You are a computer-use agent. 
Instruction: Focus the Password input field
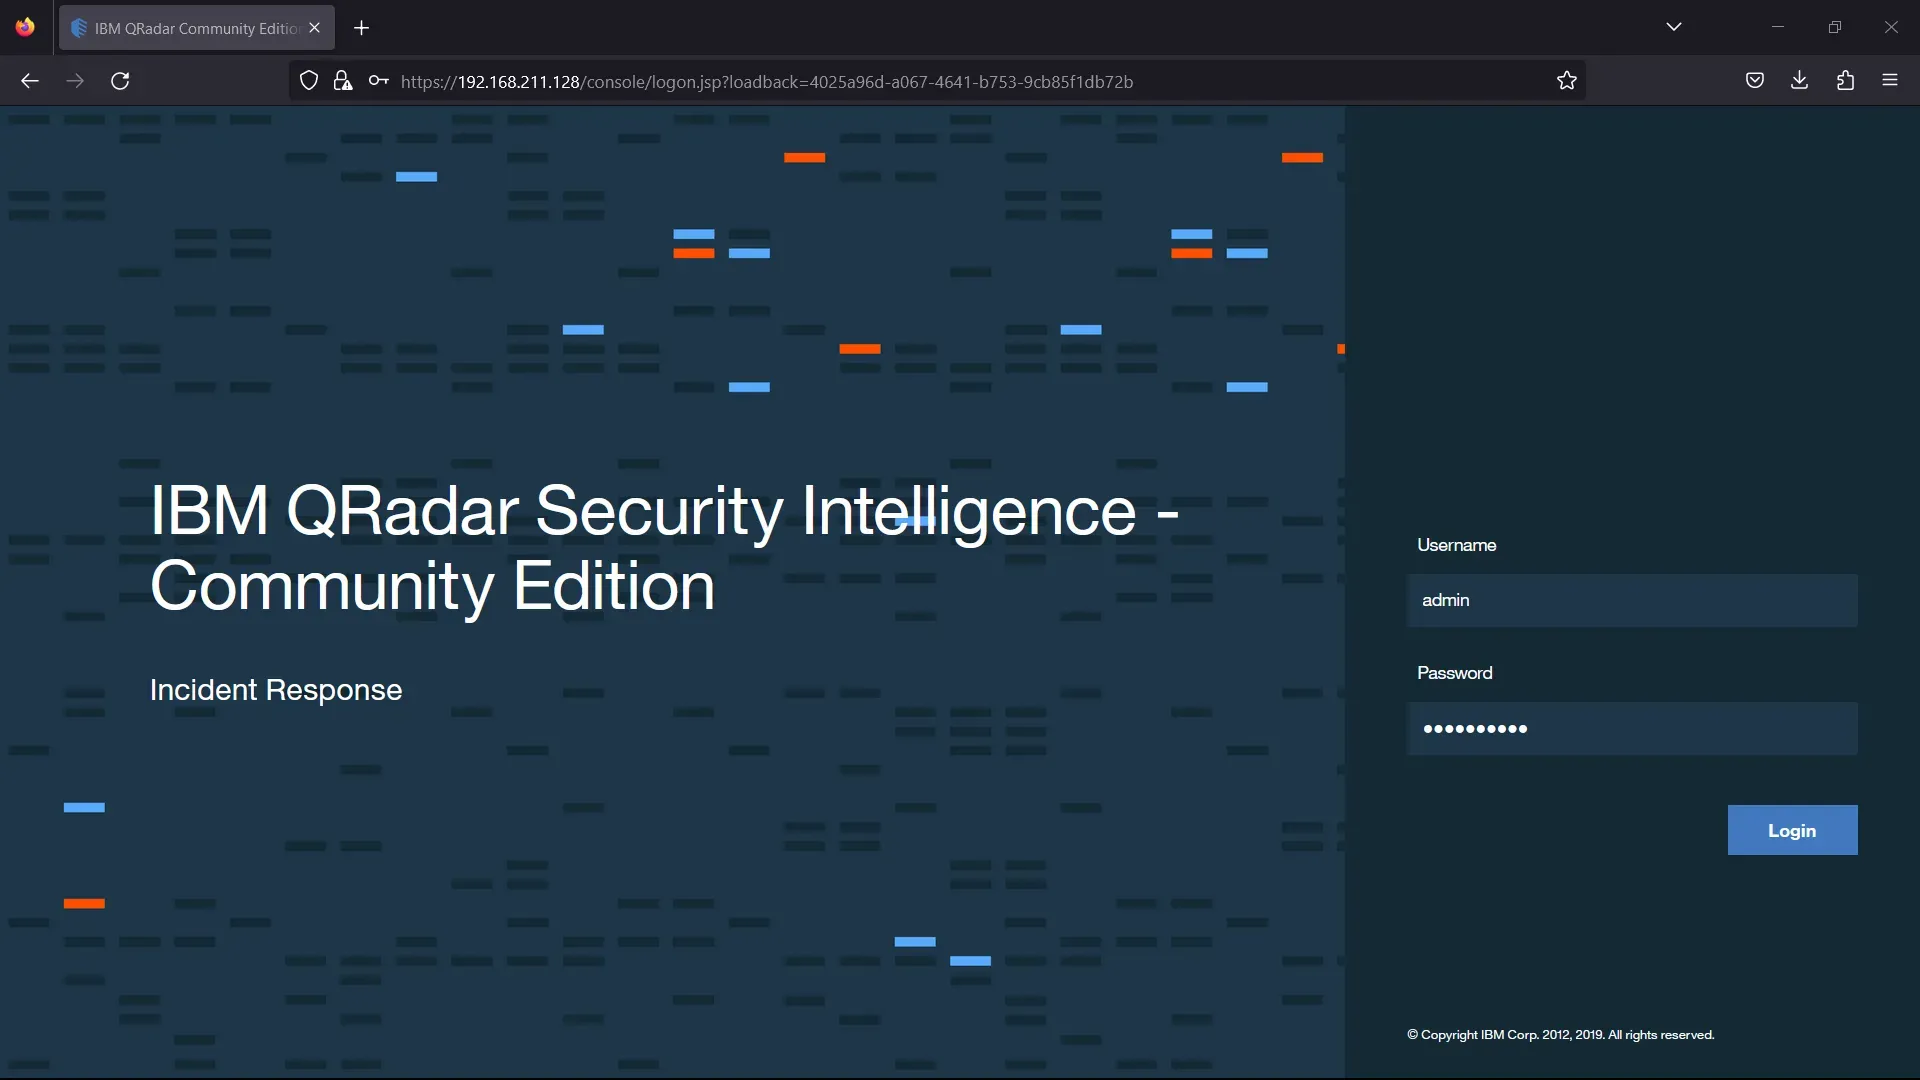coord(1632,728)
